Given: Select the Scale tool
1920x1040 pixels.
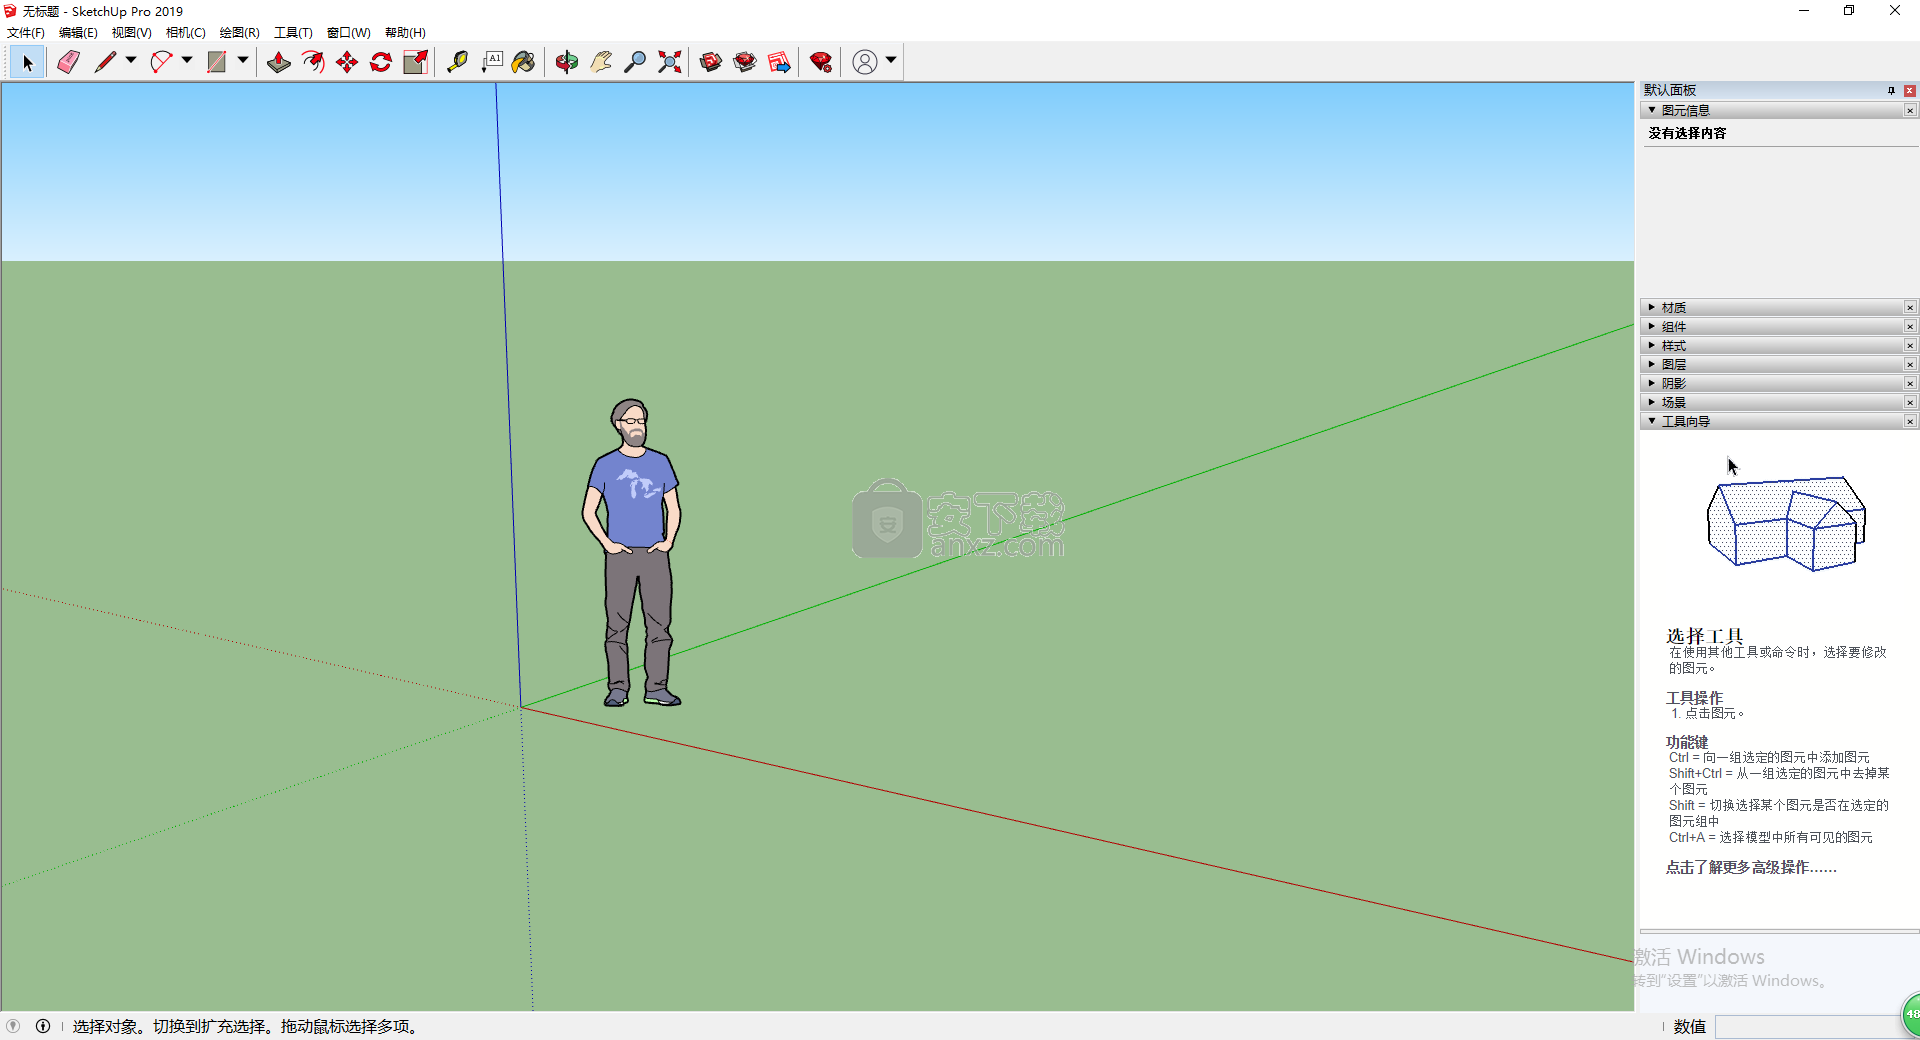Looking at the screenshot, I should [x=415, y=62].
